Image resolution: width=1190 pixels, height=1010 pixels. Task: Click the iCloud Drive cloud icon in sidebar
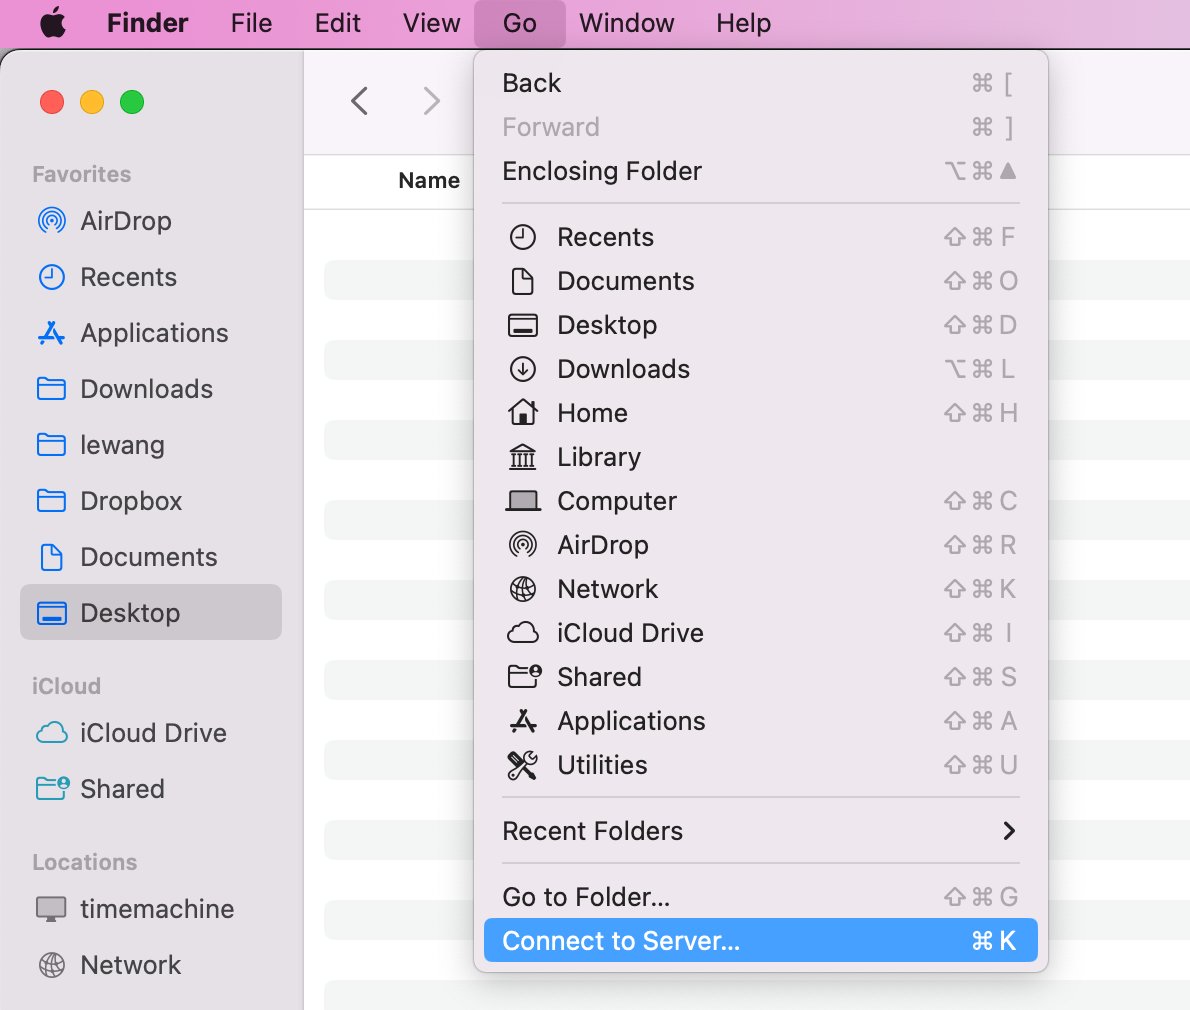pos(52,733)
